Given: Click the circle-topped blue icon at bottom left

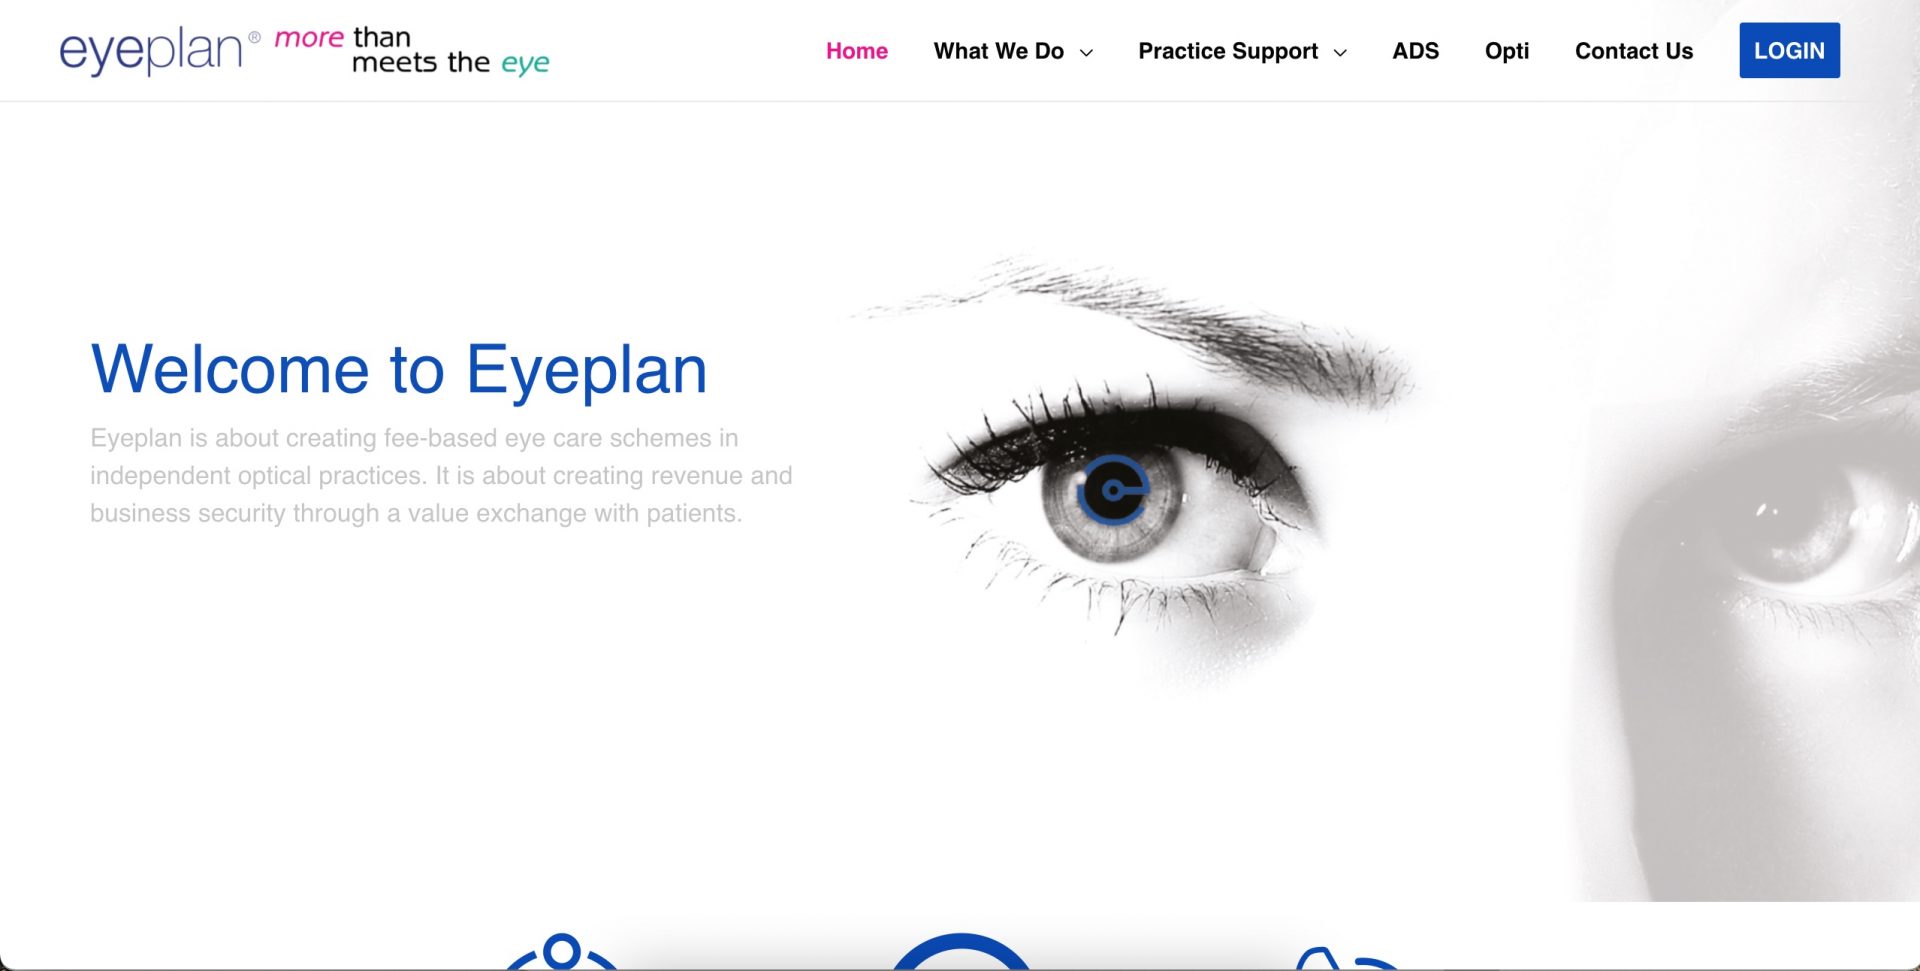Looking at the screenshot, I should [x=562, y=952].
